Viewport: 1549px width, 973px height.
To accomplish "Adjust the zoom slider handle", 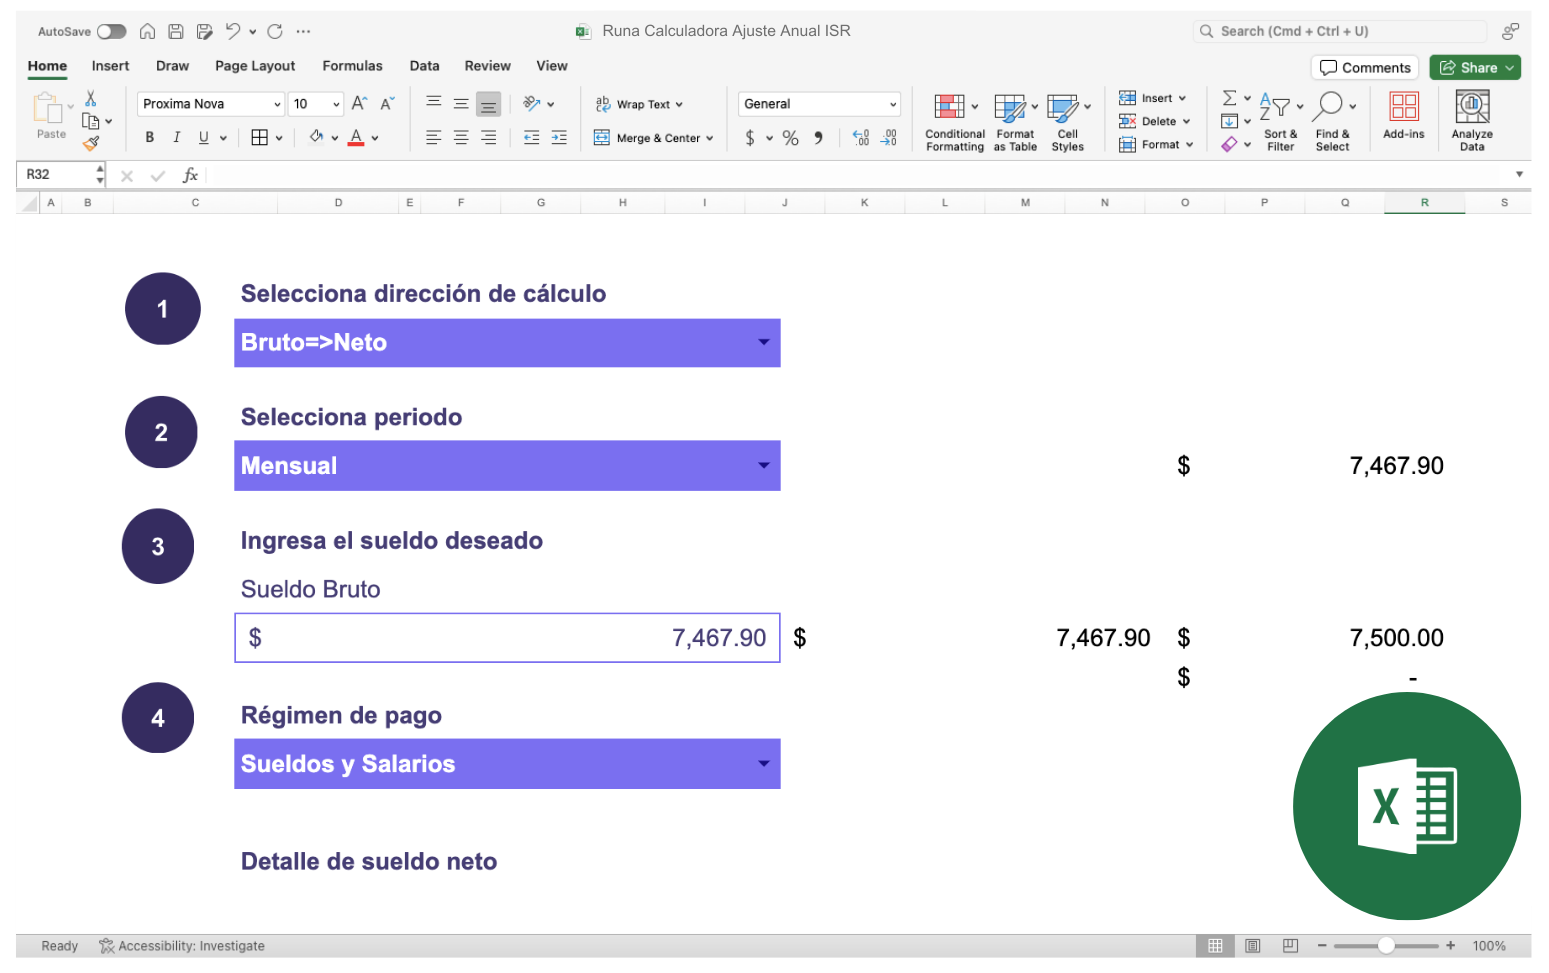I will (x=1386, y=946).
